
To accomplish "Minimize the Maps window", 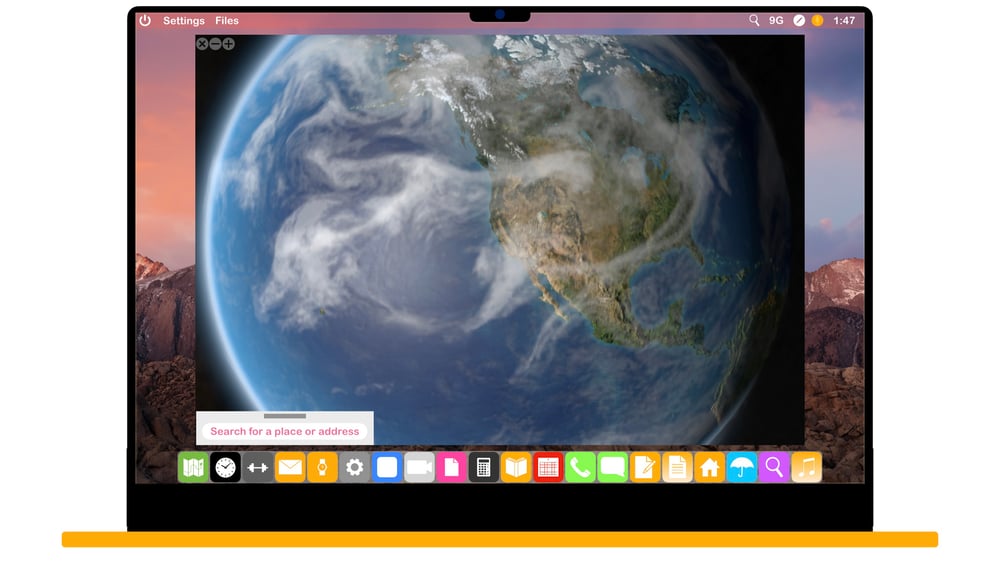I will coord(216,44).
